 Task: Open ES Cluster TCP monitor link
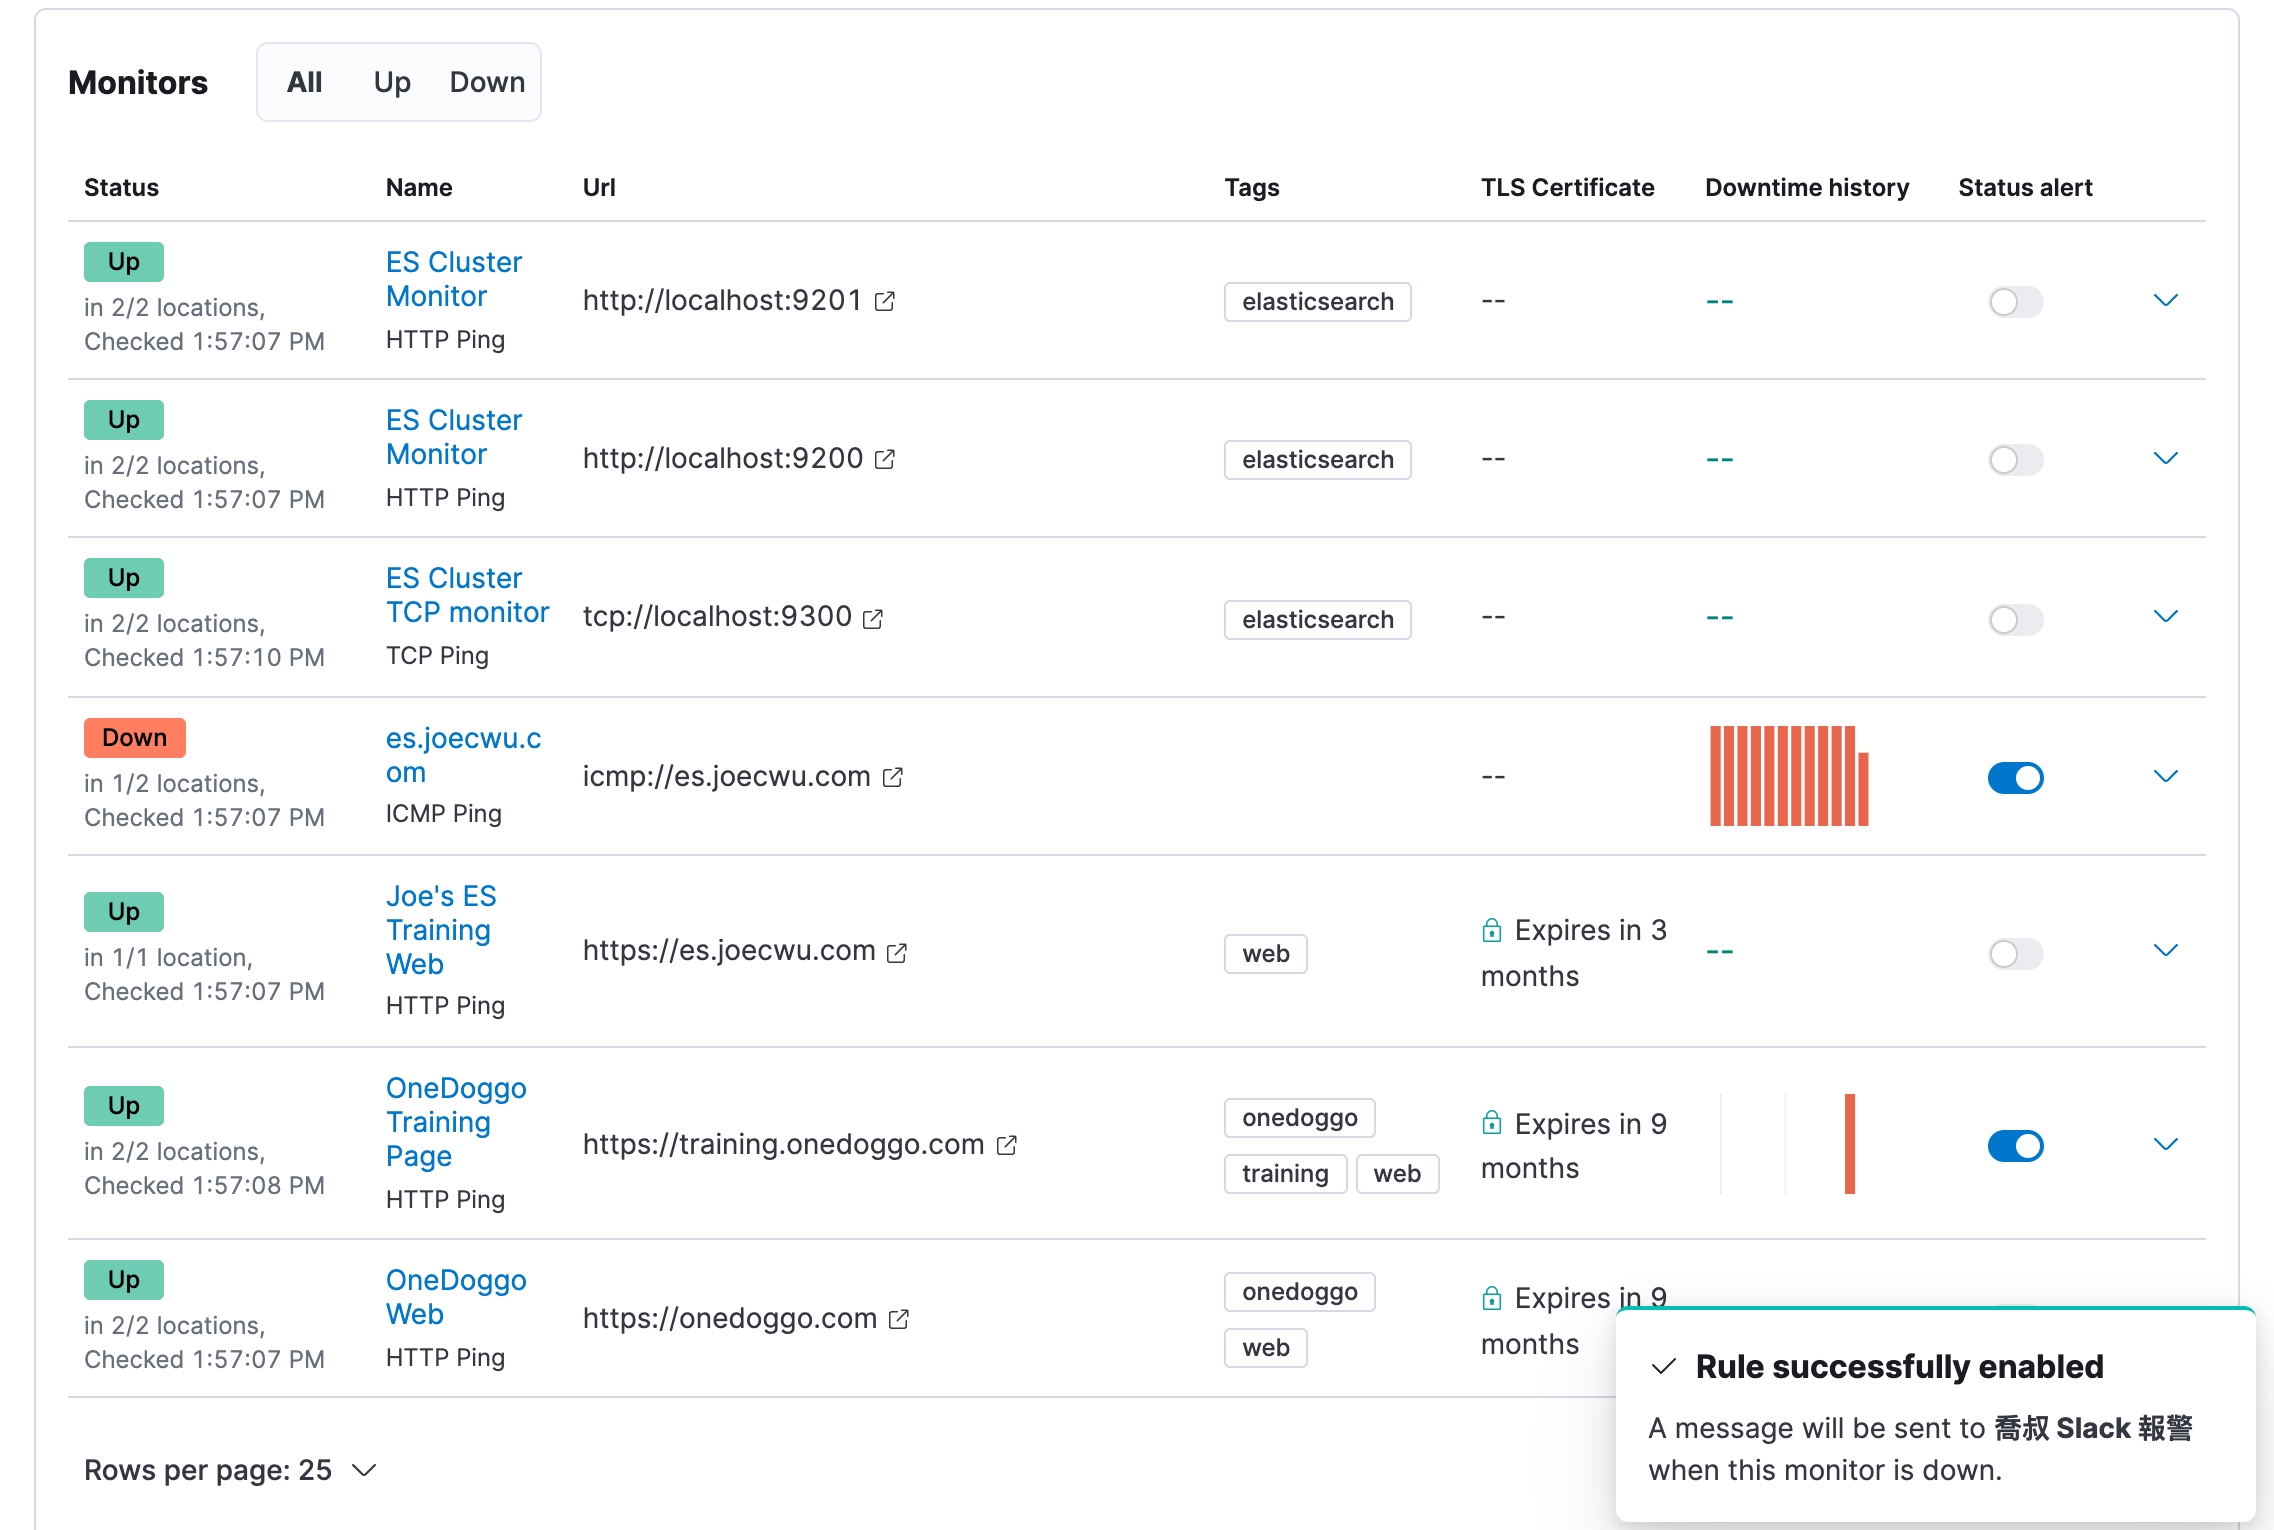point(468,595)
